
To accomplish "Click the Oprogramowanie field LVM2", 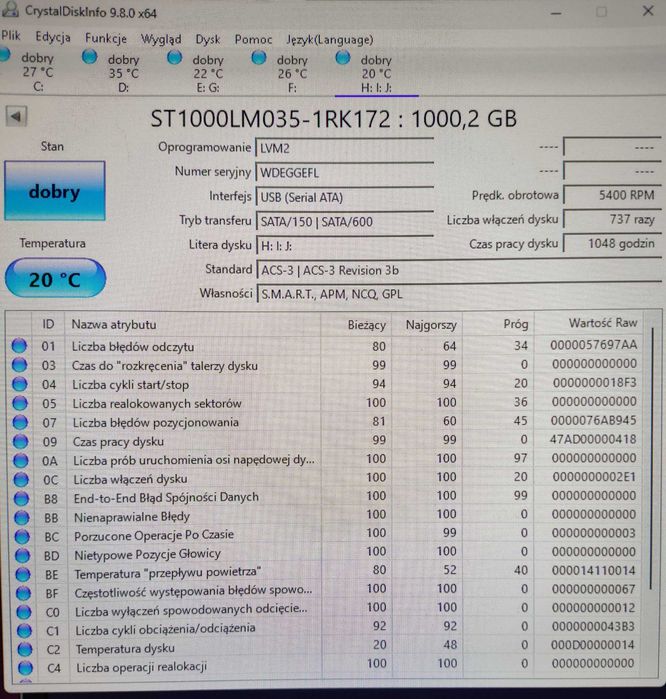I will pyautogui.click(x=345, y=148).
